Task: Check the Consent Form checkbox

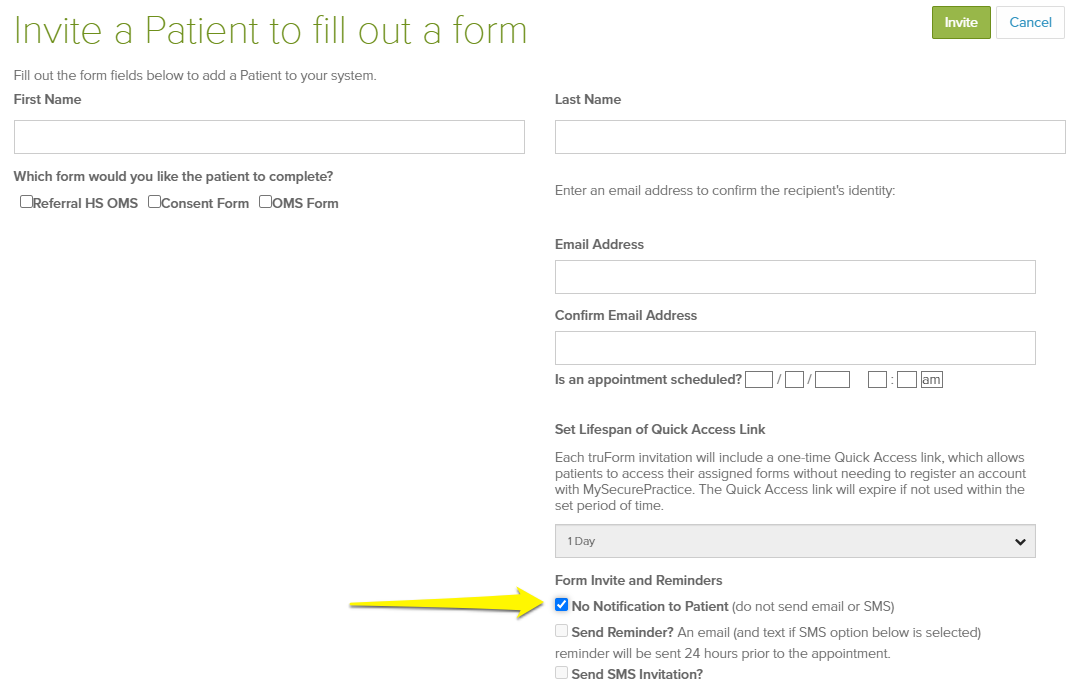Action: (x=155, y=201)
